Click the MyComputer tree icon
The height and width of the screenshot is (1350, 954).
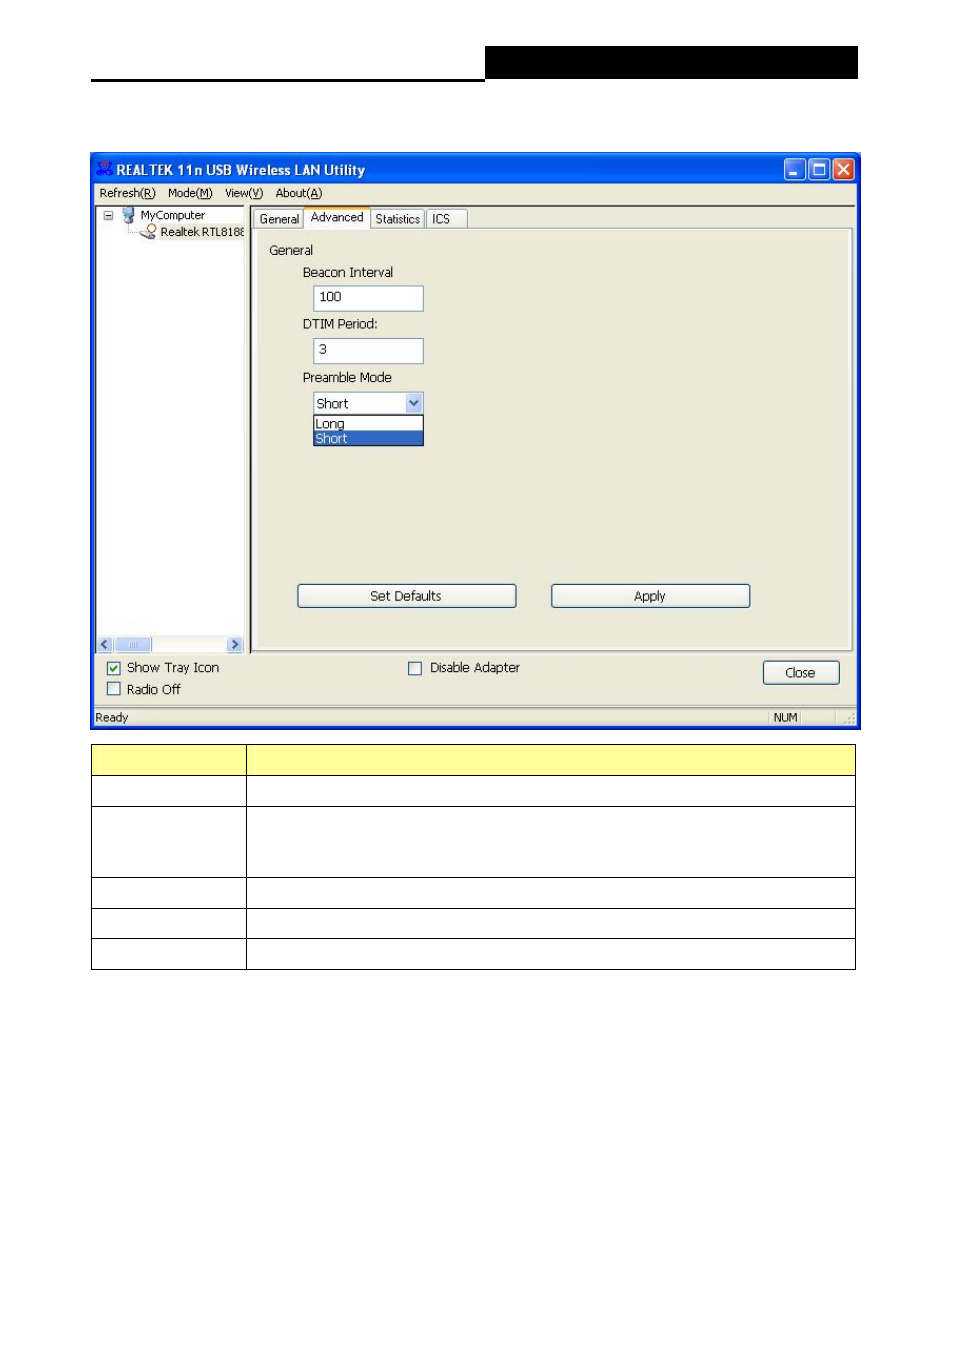(x=128, y=215)
